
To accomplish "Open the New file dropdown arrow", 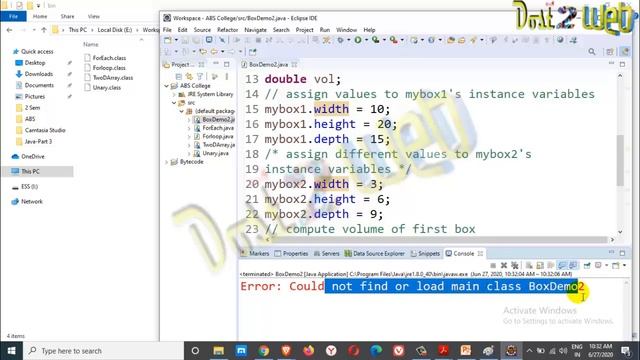I will click(x=176, y=40).
